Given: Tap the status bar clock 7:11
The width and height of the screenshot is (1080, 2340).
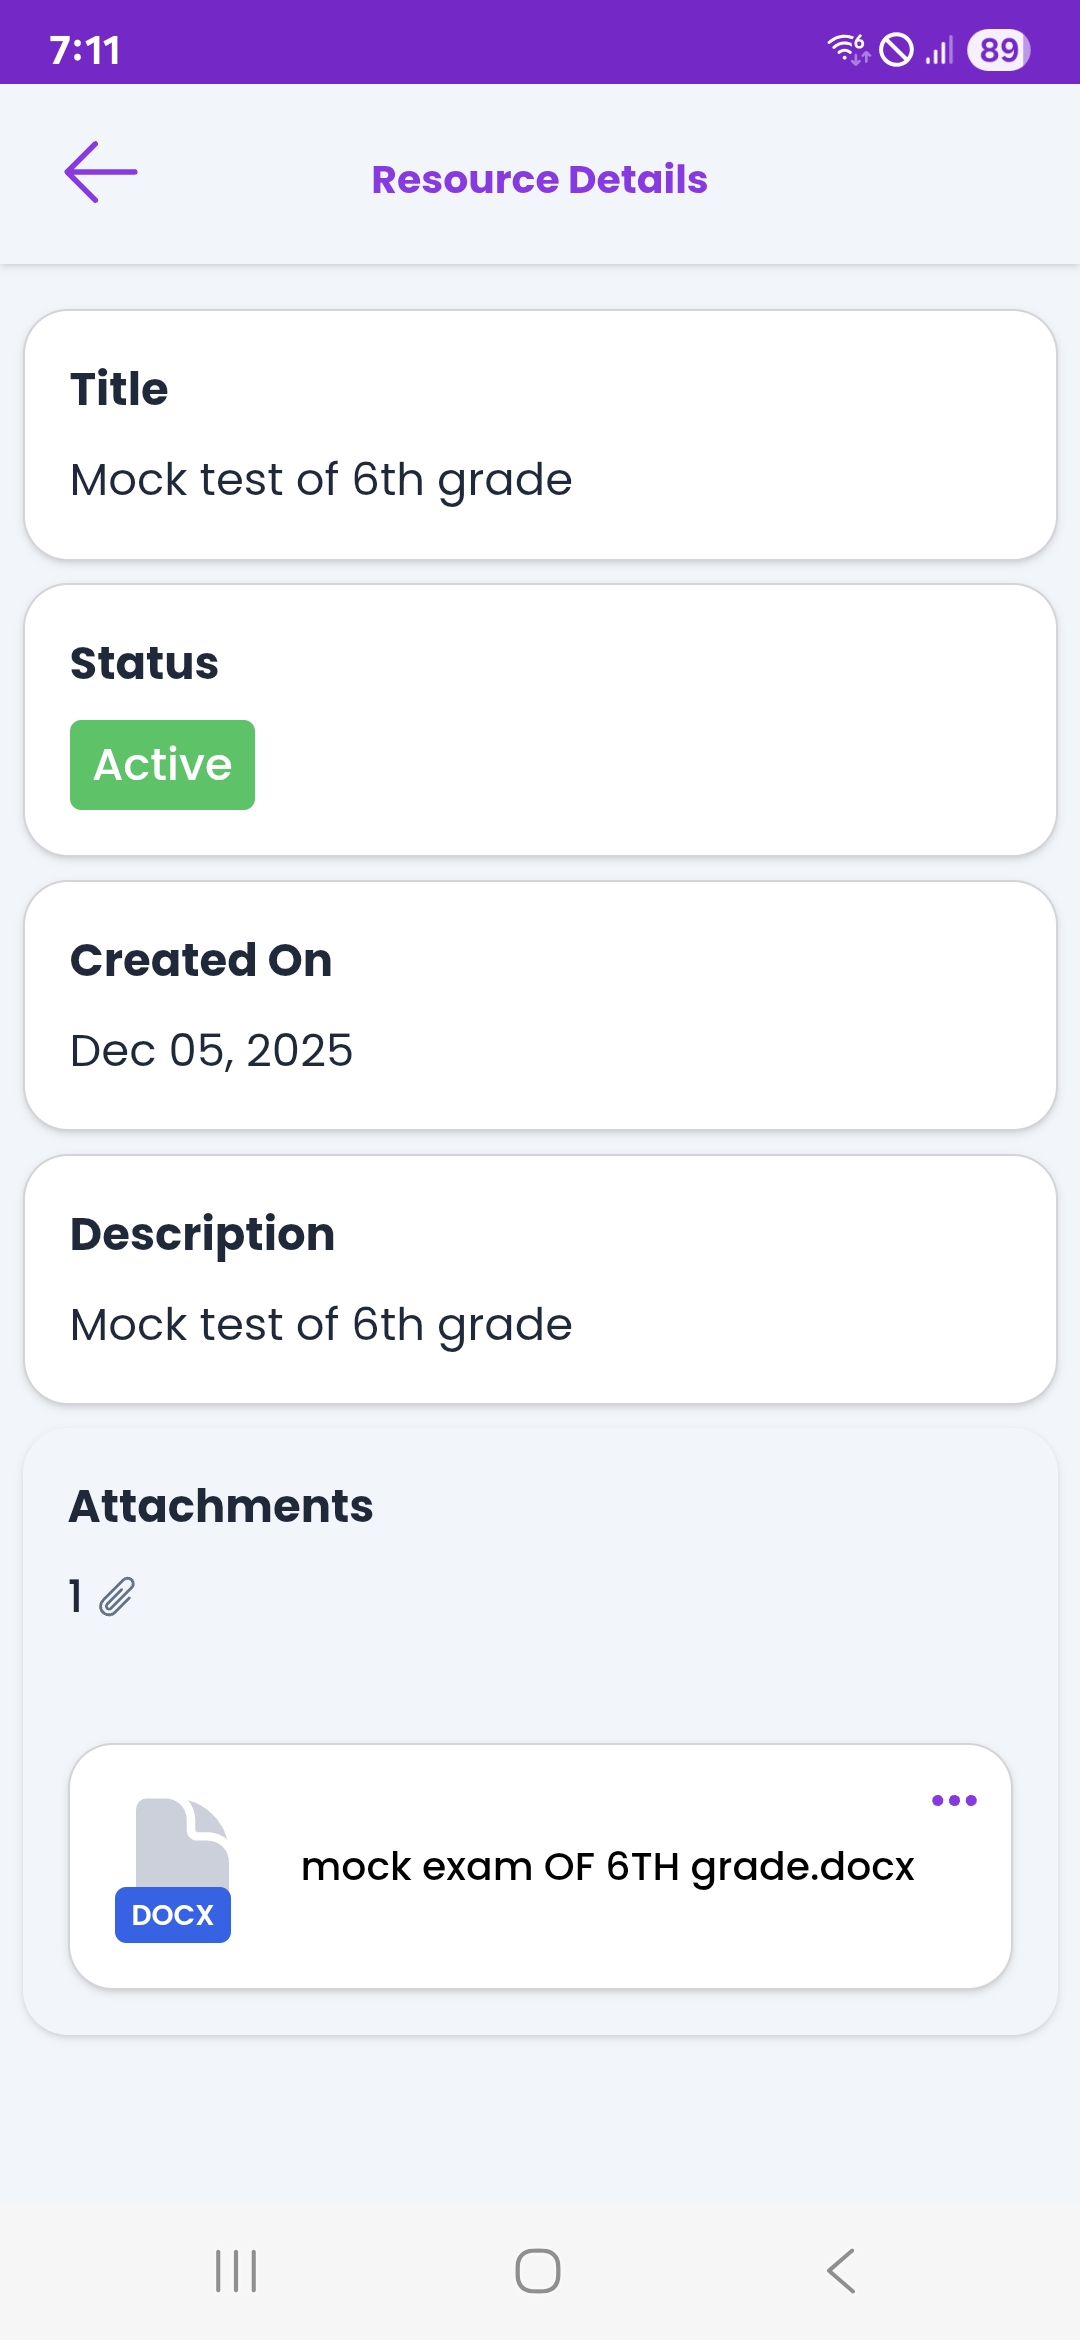Looking at the screenshot, I should tap(85, 50).
